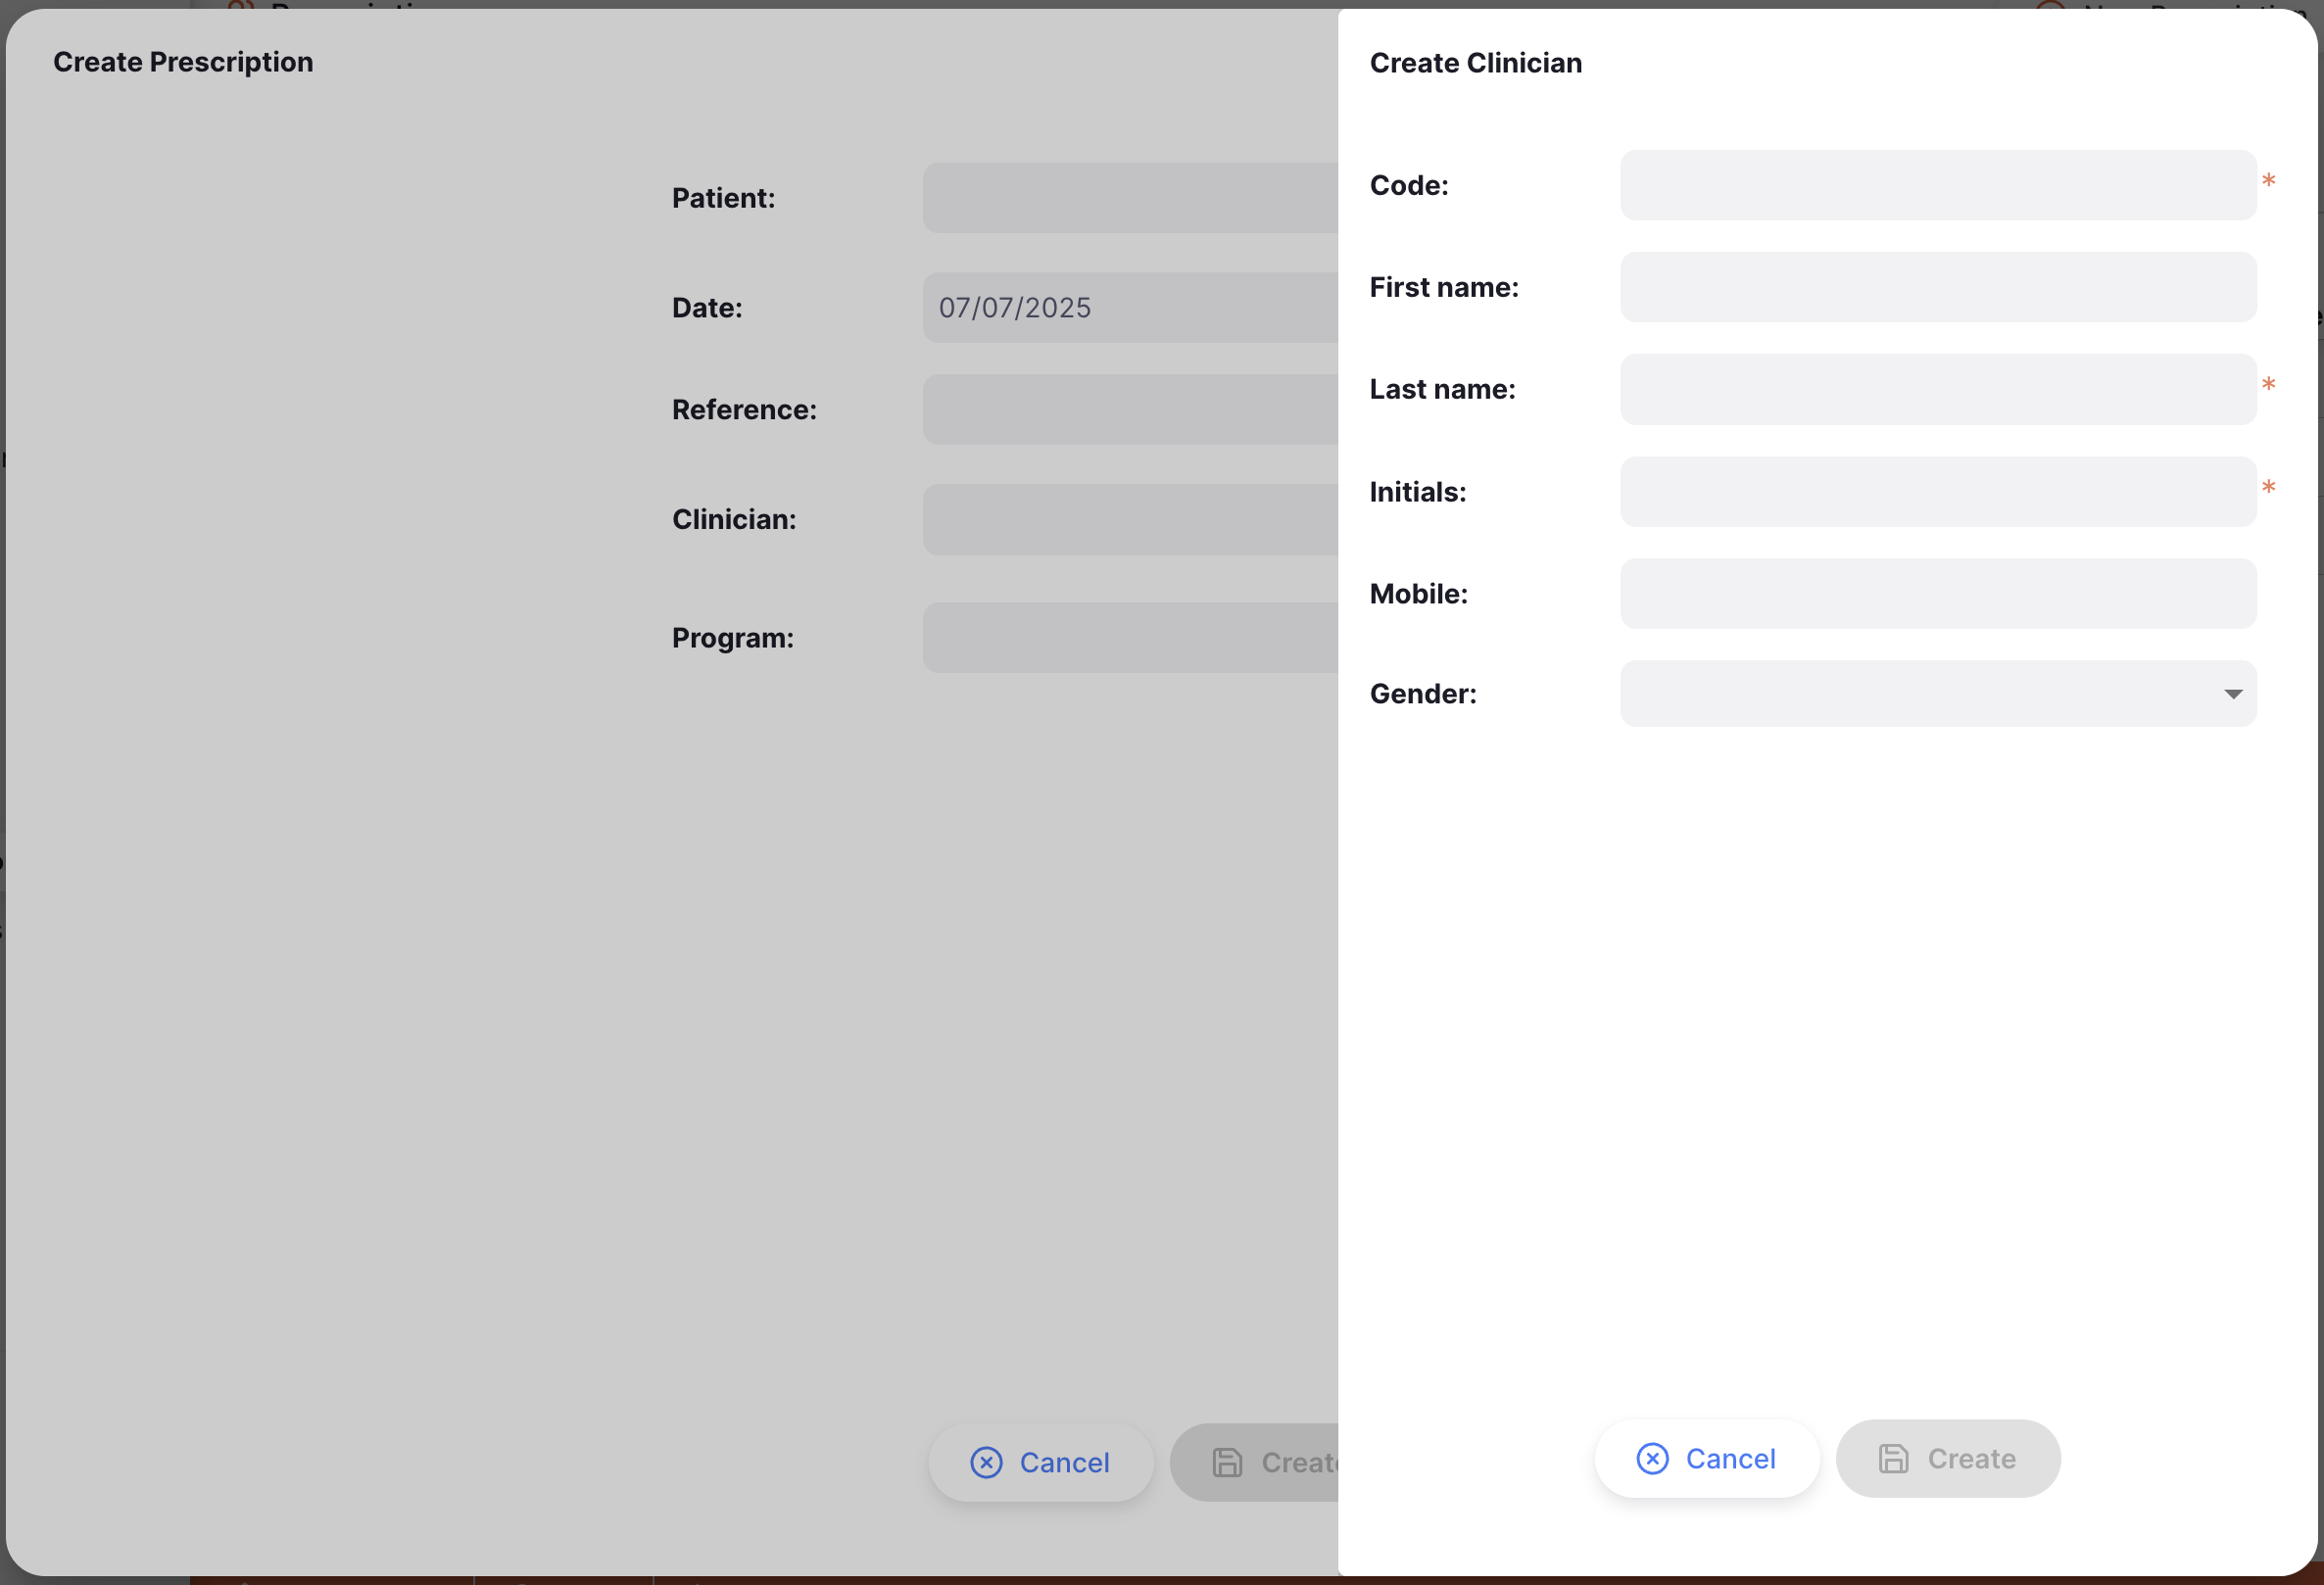The image size is (2324, 1585).
Task: Click the save disk icon on Create Clinician button
Action: pyautogui.click(x=1893, y=1459)
